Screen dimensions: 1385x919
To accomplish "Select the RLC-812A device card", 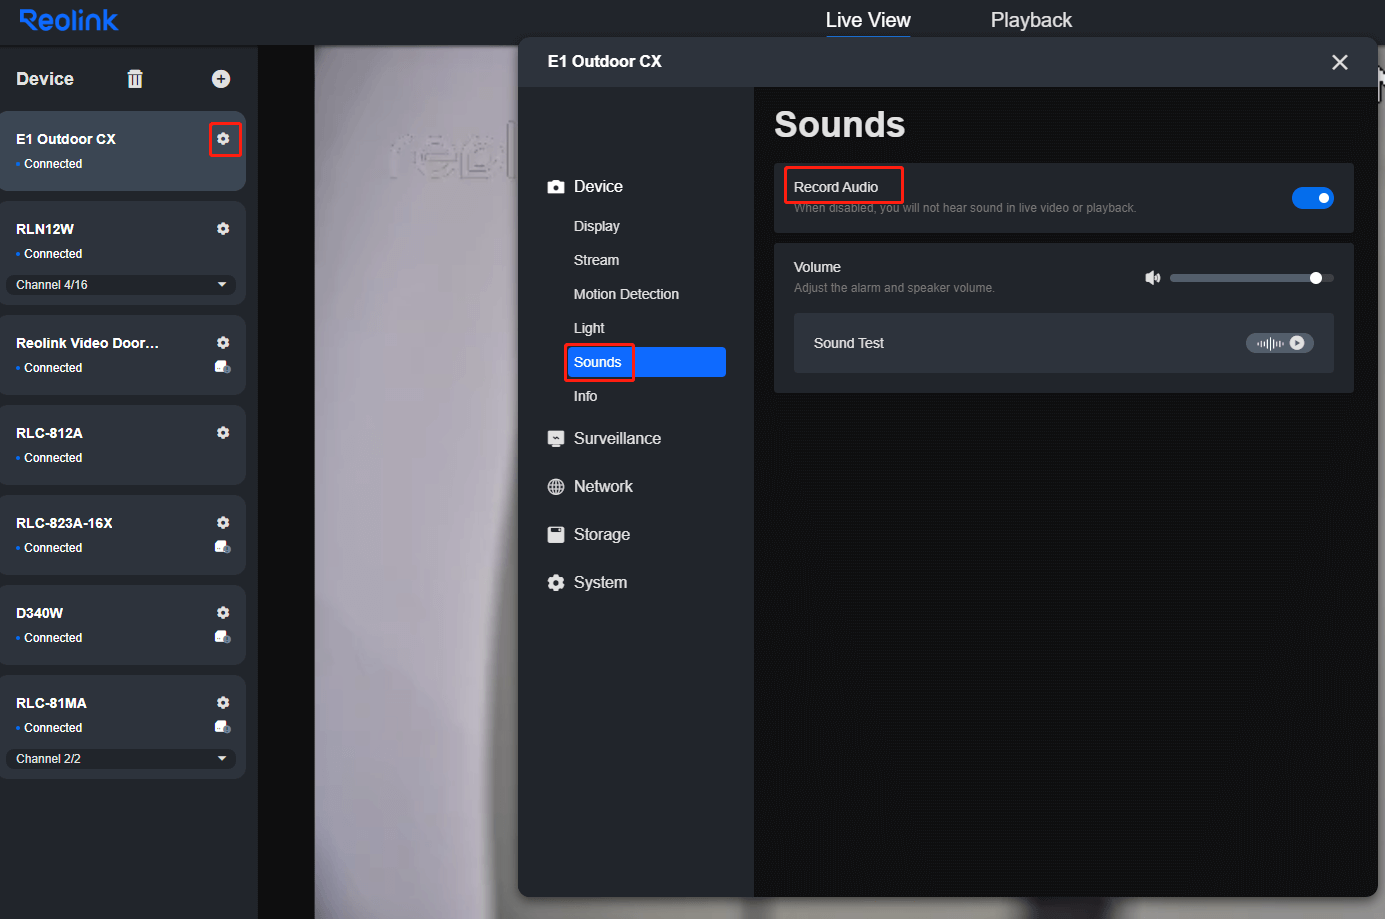I will [x=123, y=445].
